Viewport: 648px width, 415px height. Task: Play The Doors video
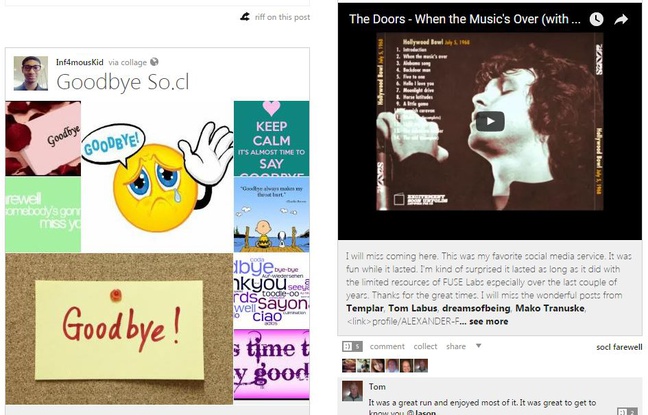click(490, 122)
